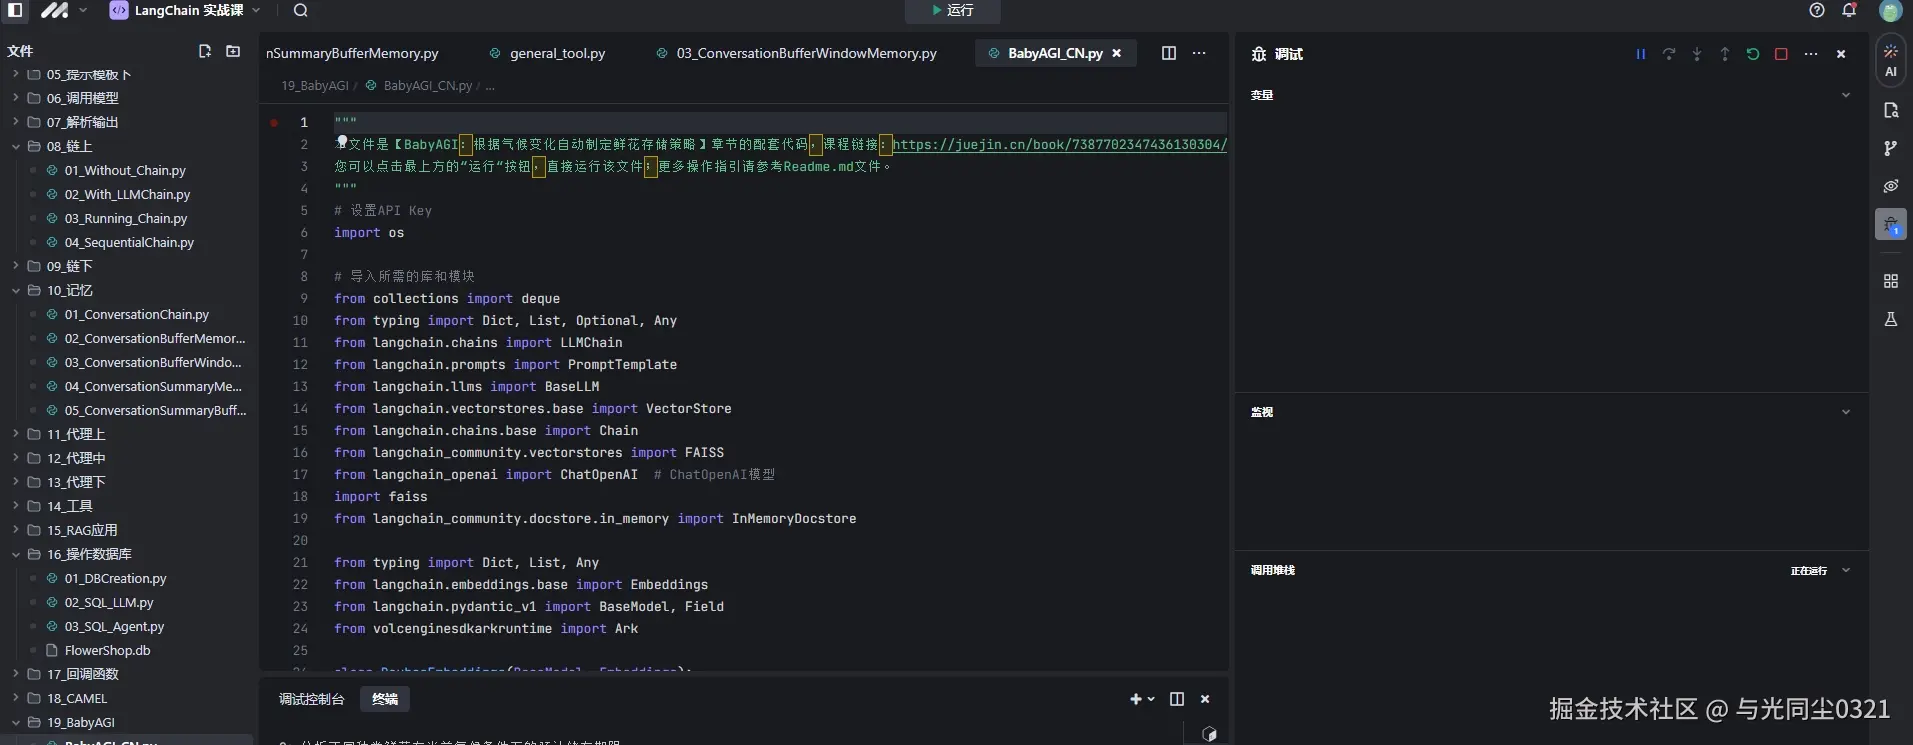The width and height of the screenshot is (1913, 745).
Task: Switch to the 调试控制台 tab
Action: click(x=311, y=699)
